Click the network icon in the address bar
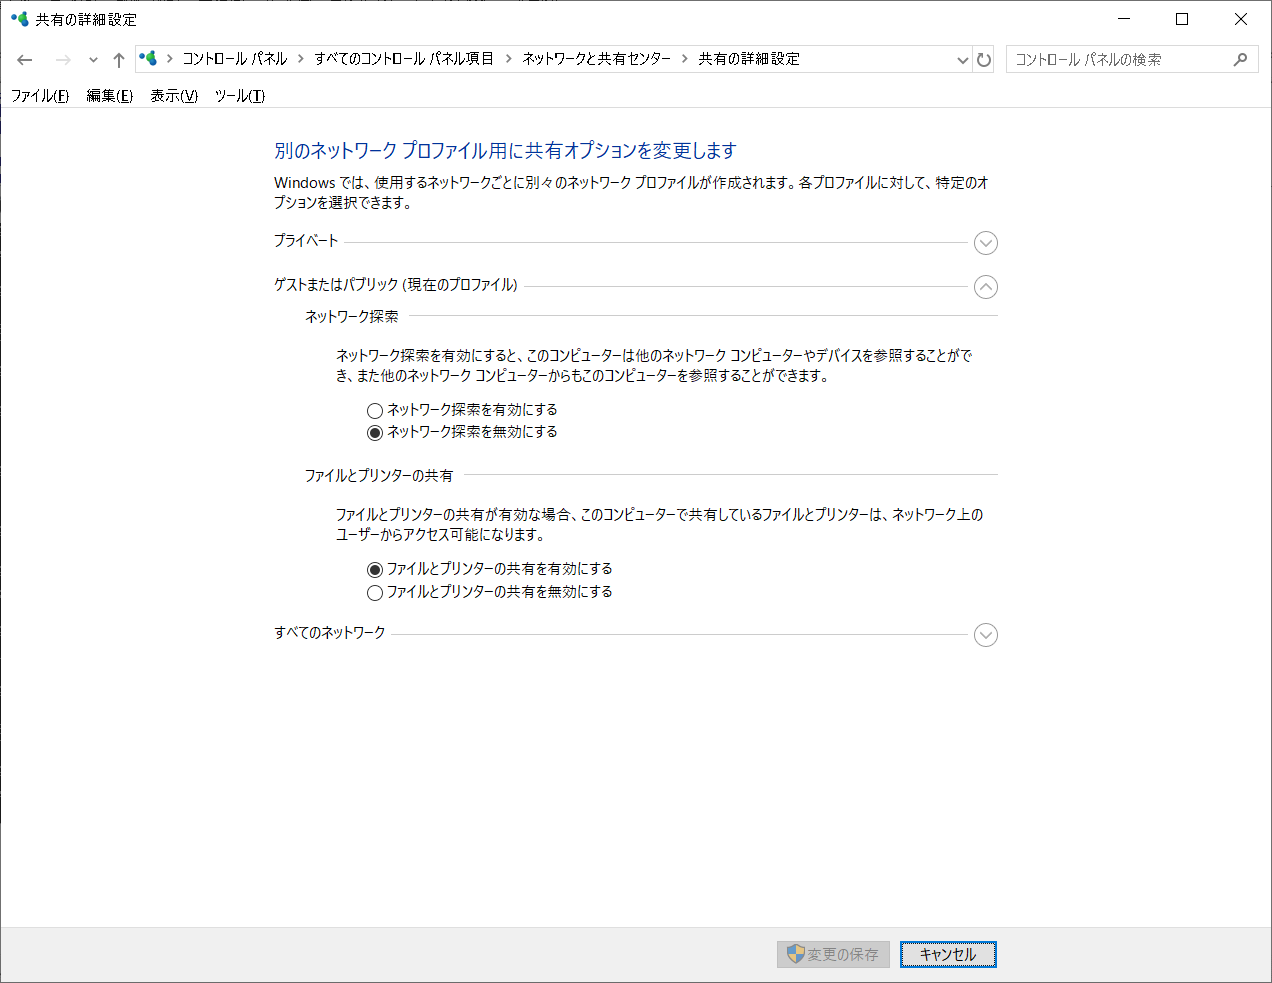 [148, 59]
